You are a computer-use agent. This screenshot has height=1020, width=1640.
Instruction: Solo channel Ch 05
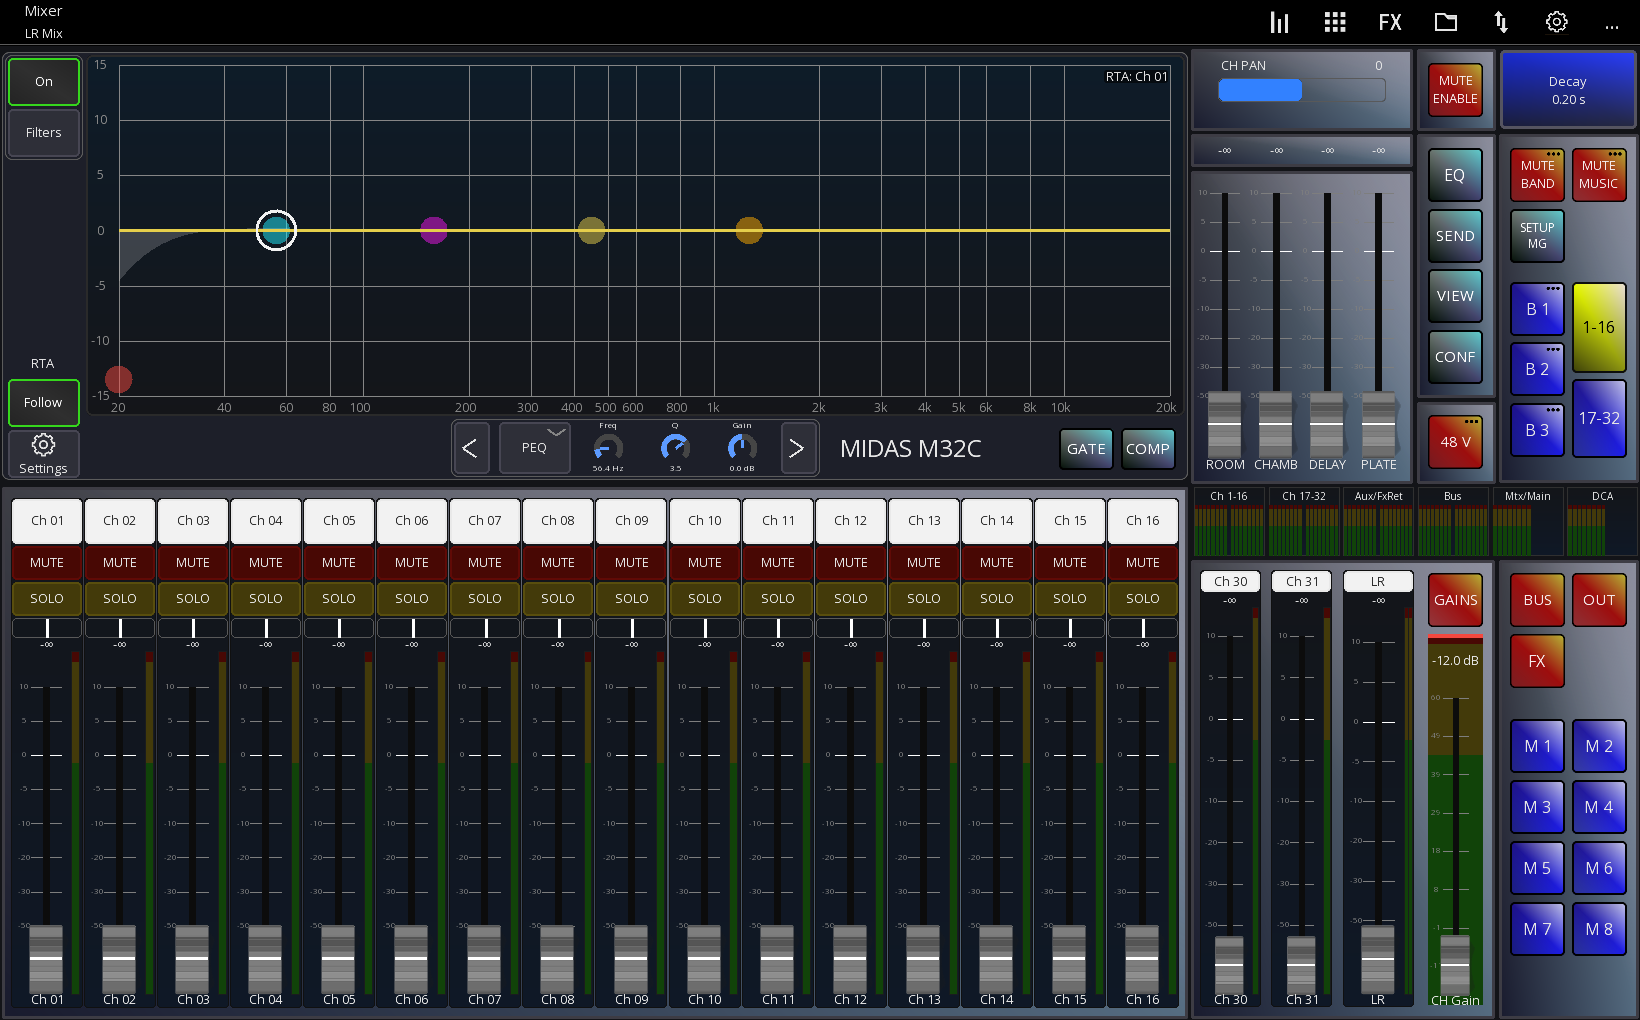(x=339, y=599)
